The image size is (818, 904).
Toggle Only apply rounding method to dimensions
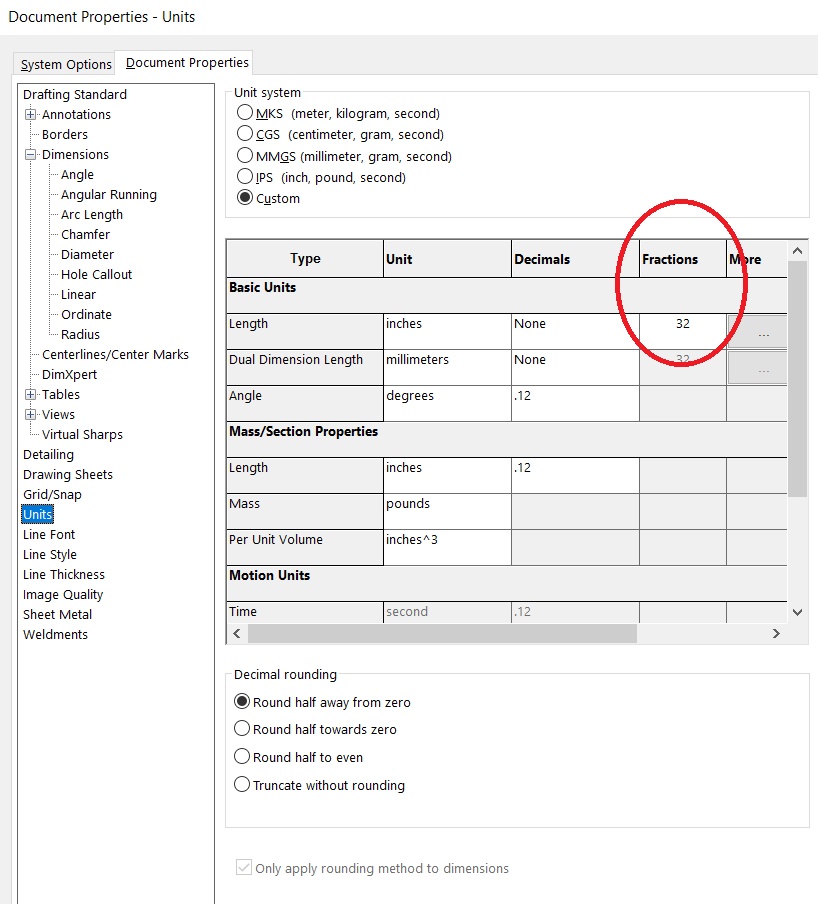(x=244, y=867)
